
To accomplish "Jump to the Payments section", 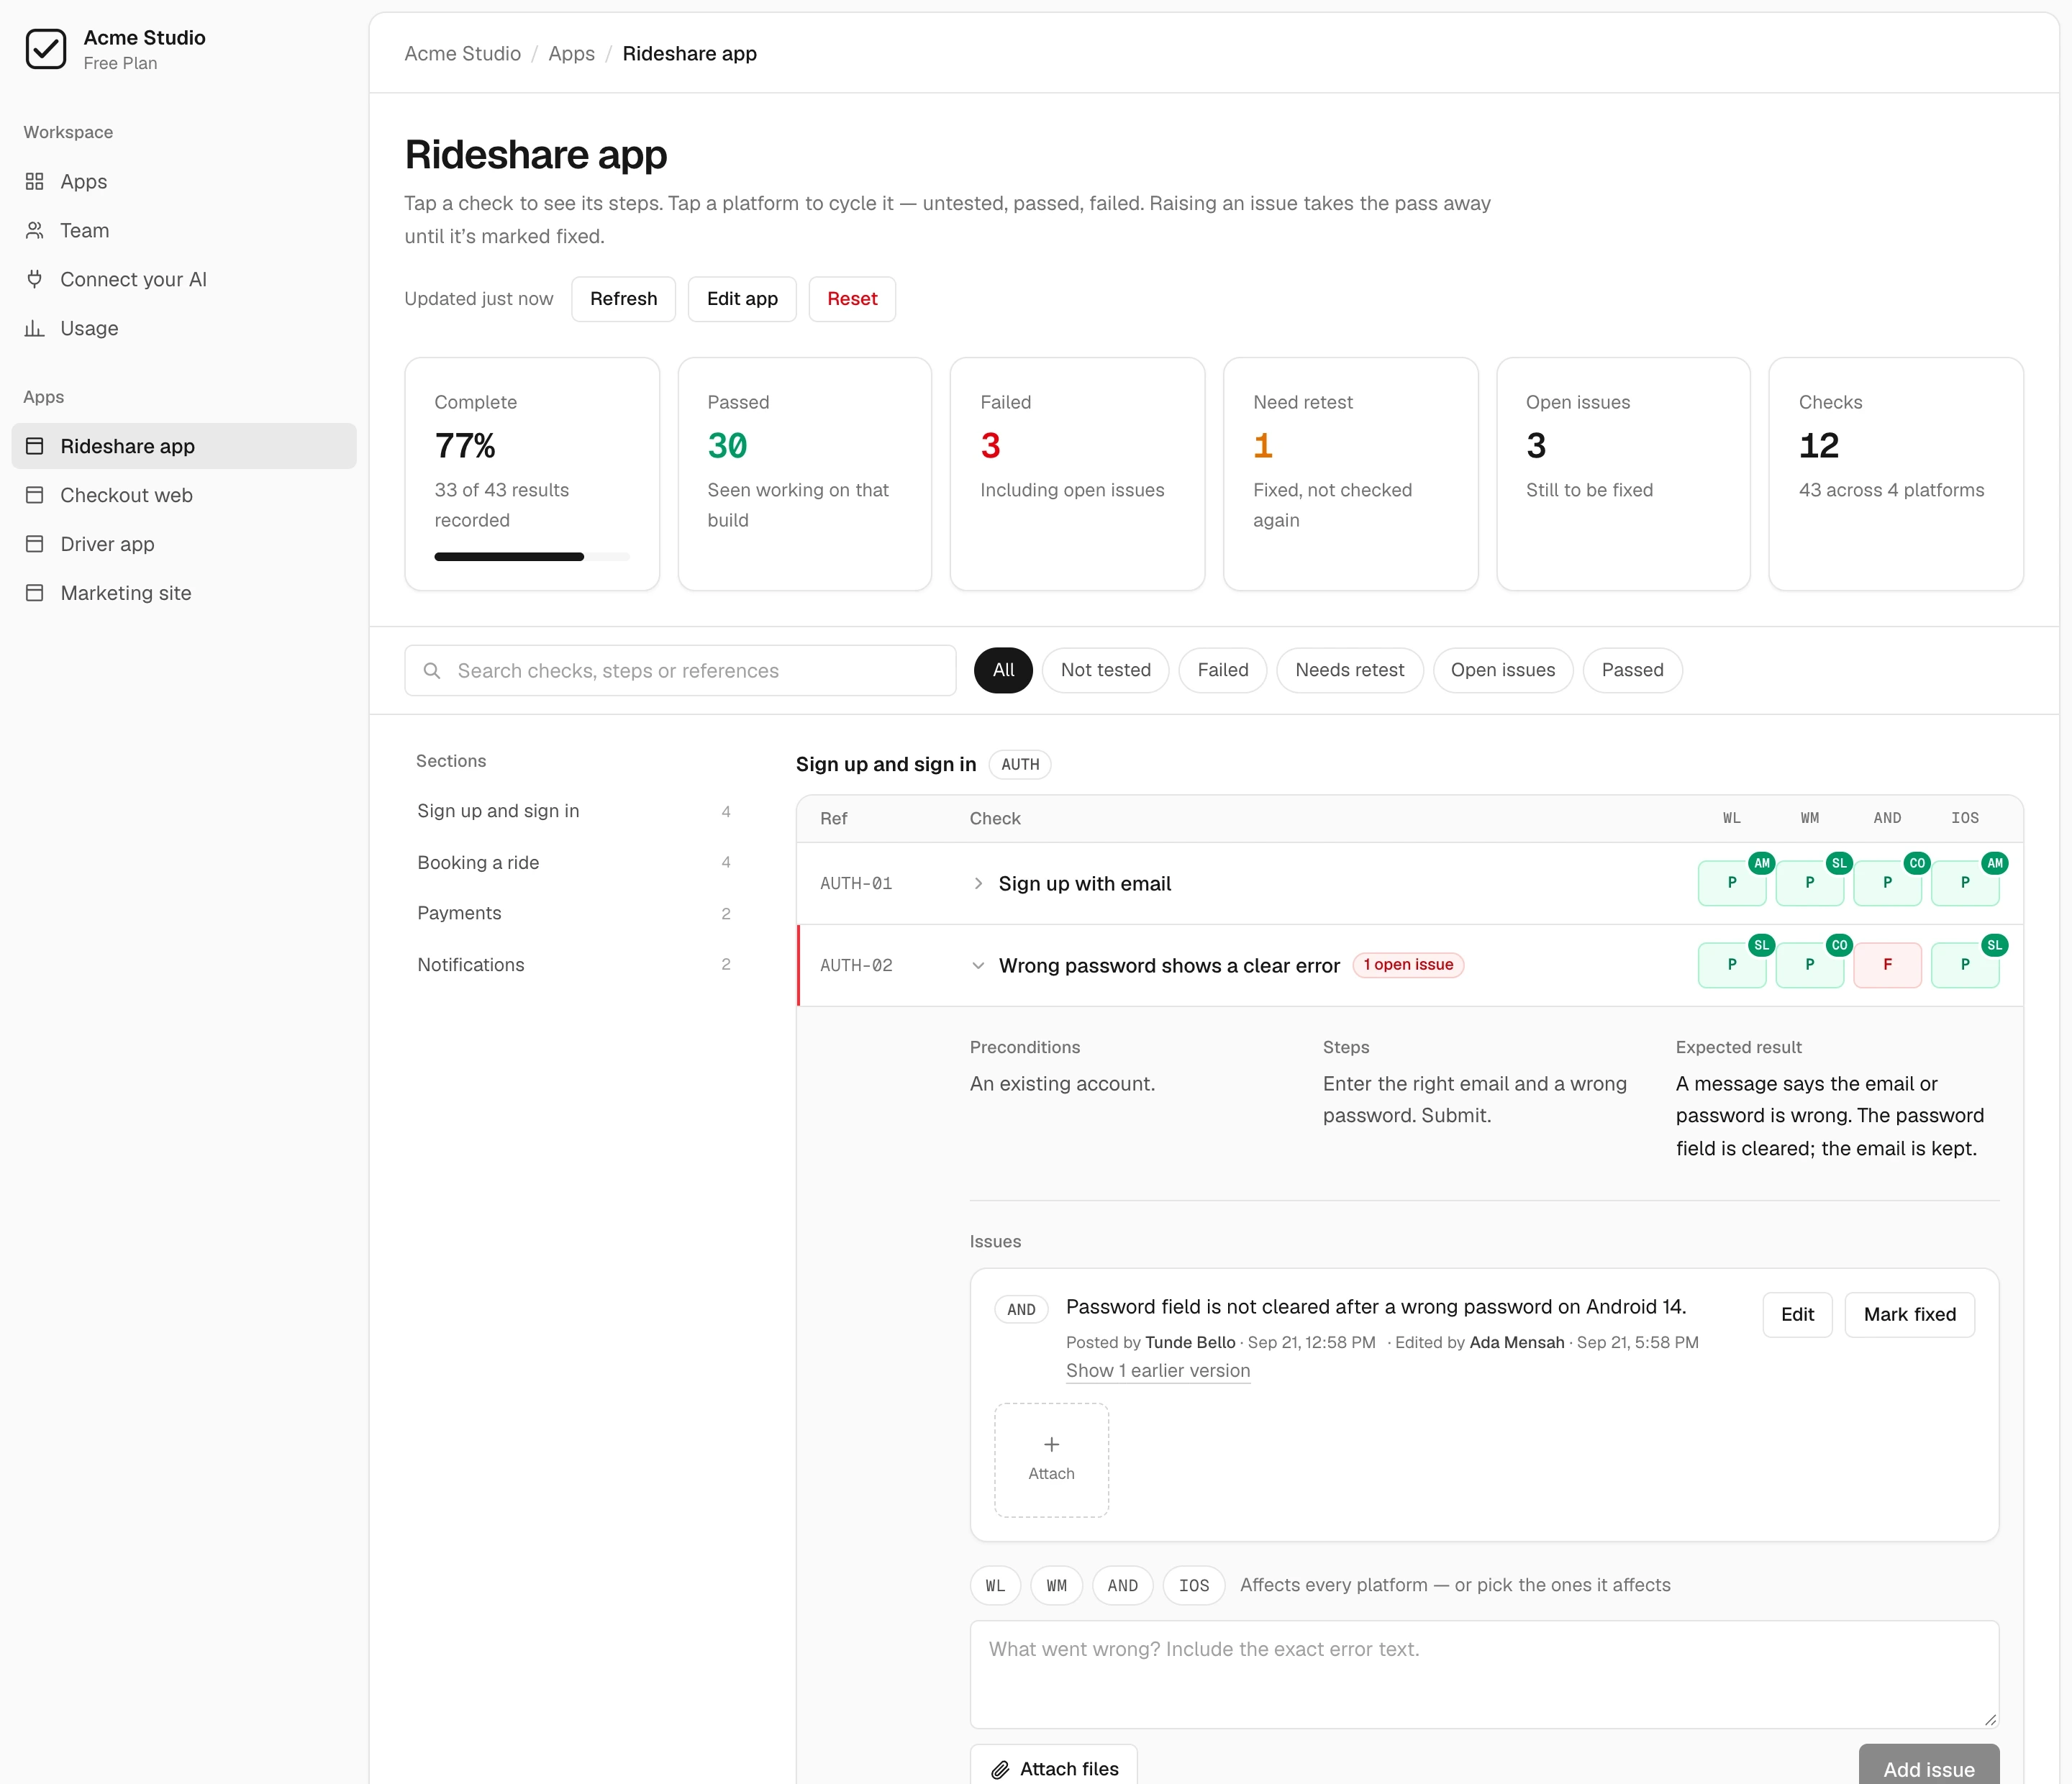I will [574, 913].
